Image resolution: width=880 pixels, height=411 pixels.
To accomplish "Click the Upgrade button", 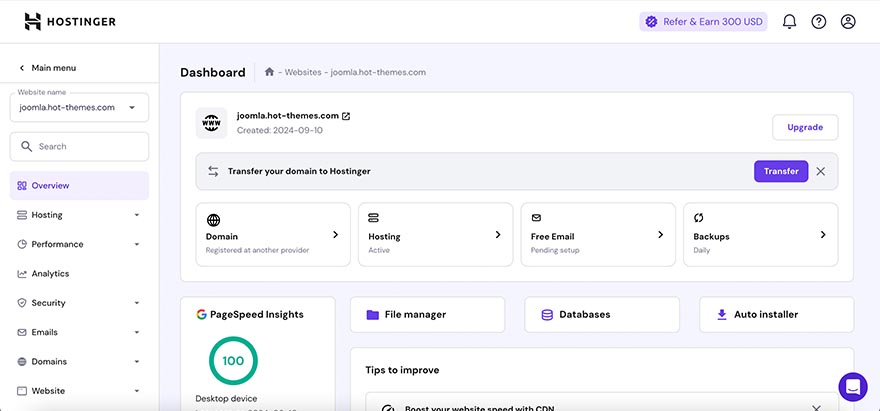I will click(x=805, y=127).
